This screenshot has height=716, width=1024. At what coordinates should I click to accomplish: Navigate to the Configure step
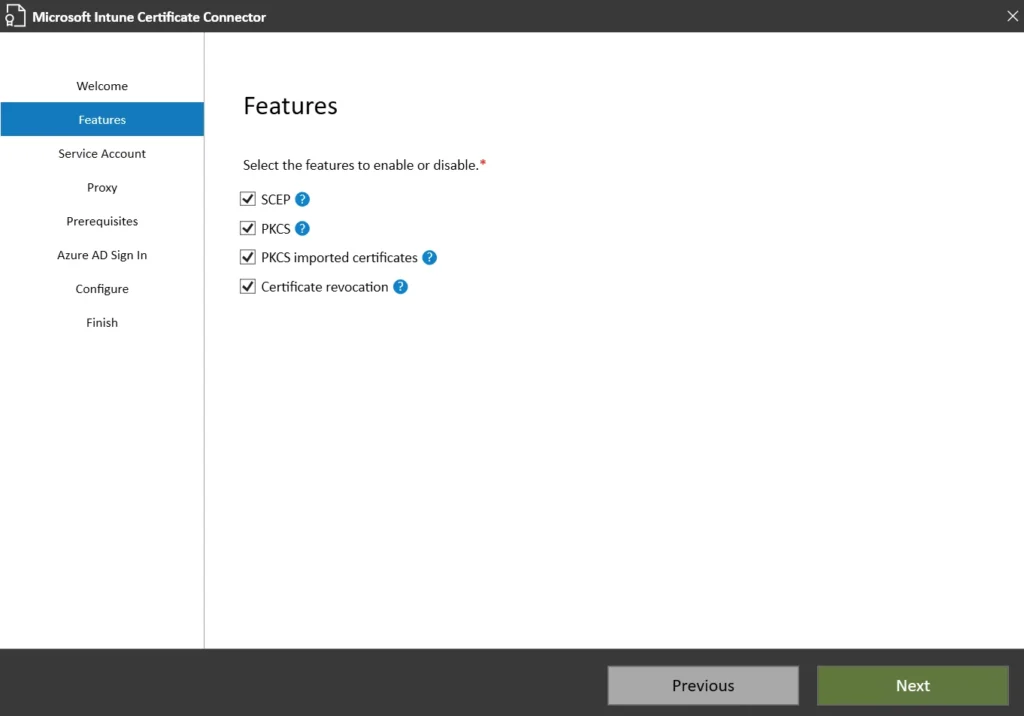[102, 289]
